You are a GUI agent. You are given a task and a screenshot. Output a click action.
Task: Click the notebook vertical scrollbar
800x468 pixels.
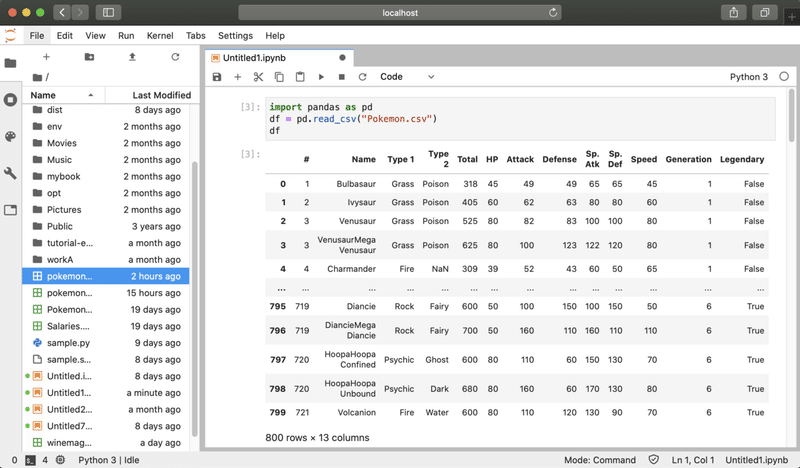[x=792, y=115]
